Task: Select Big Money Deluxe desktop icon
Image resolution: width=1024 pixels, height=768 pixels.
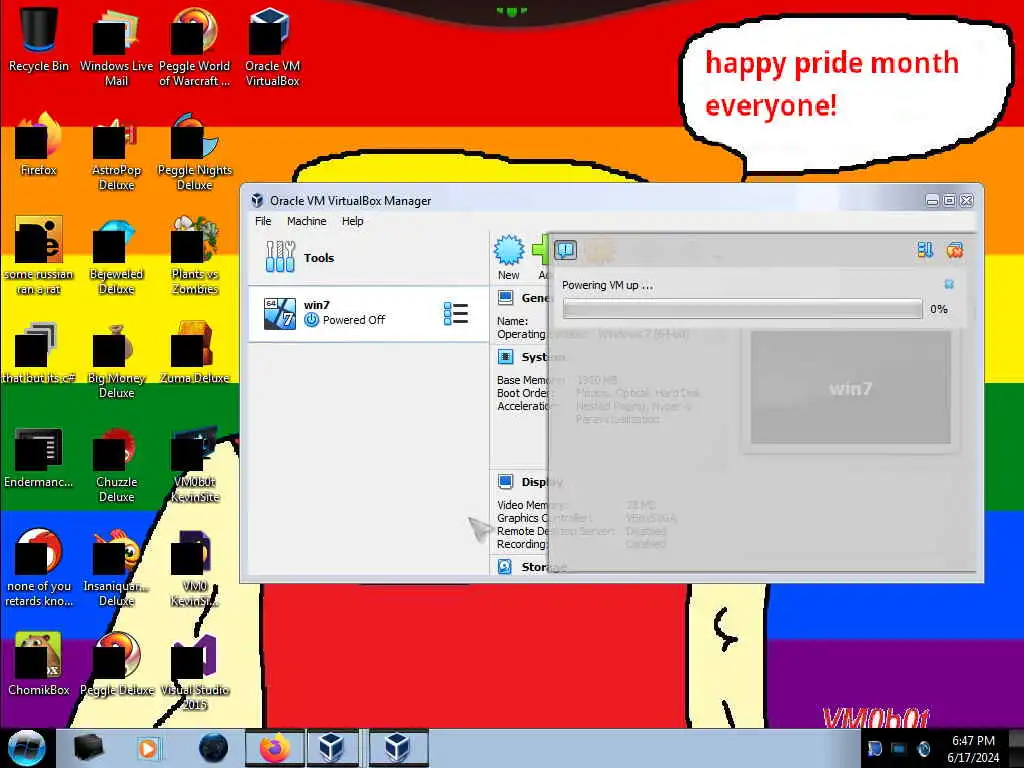Action: [116, 359]
